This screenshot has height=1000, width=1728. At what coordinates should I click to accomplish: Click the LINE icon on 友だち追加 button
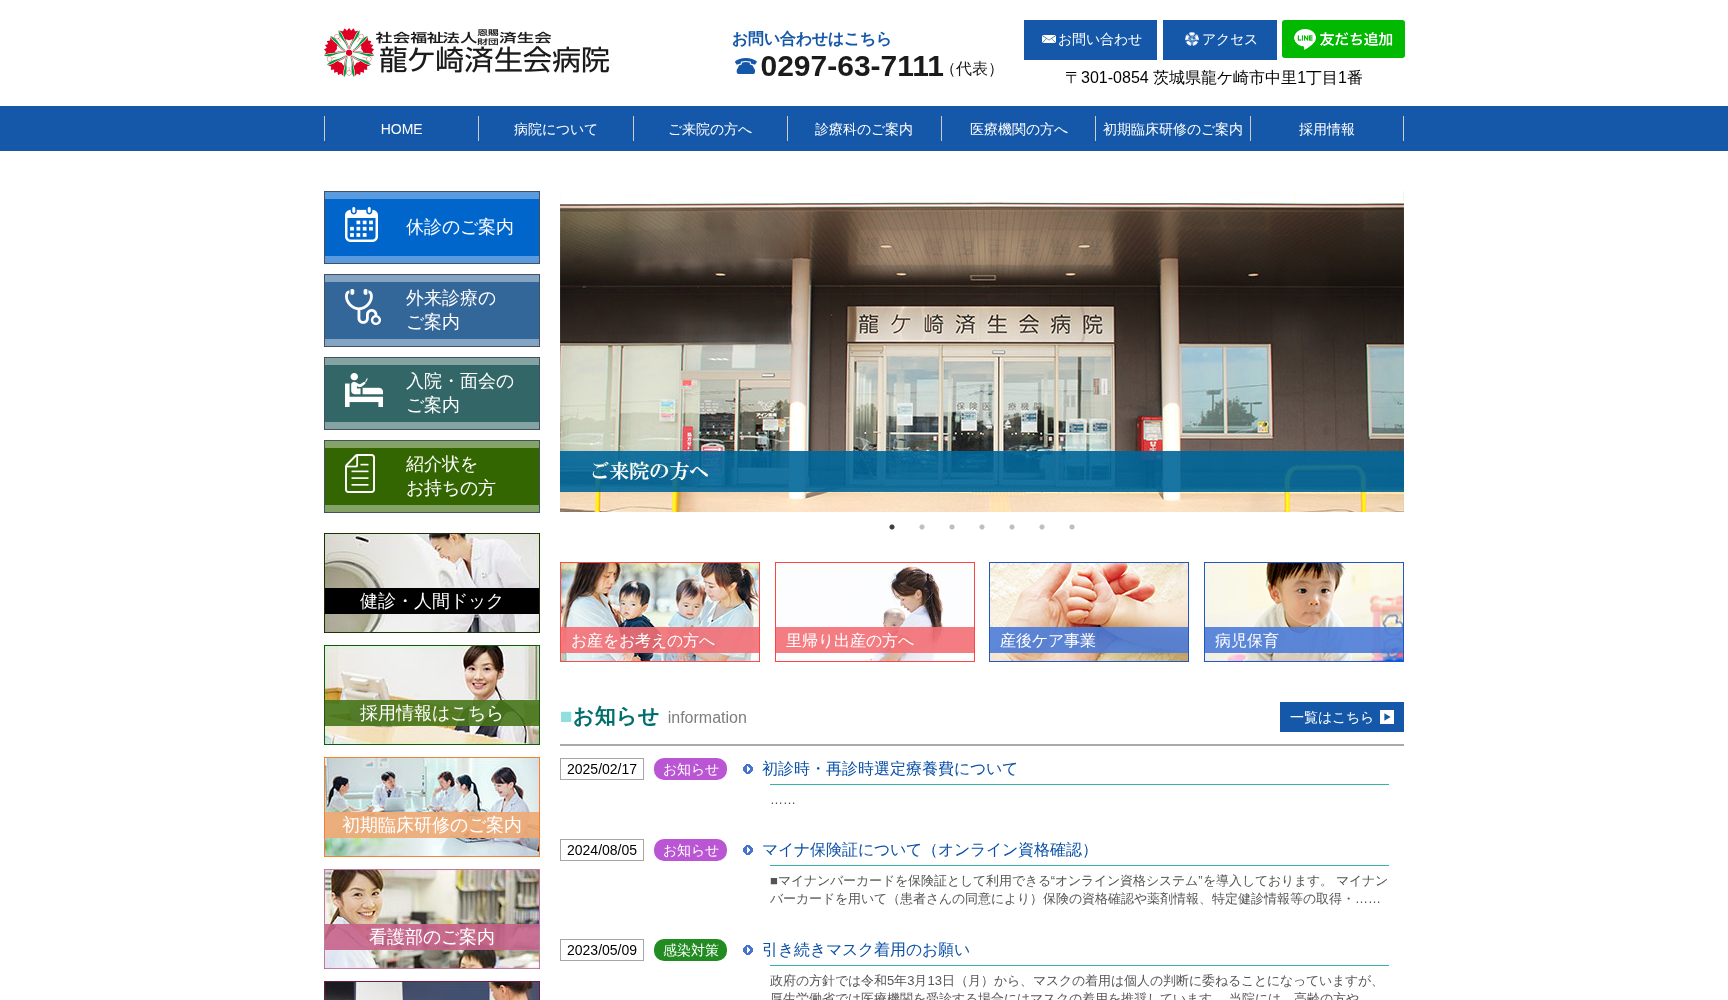1304,39
